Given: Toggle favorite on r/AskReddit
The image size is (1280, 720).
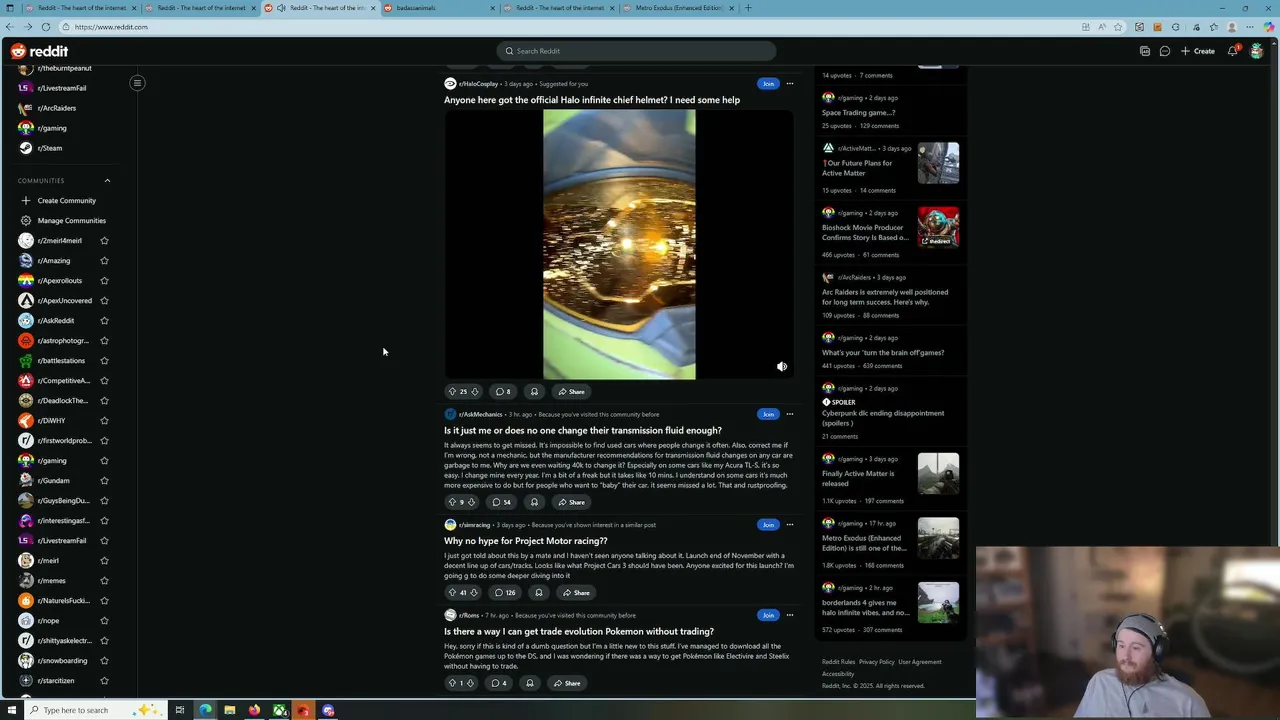Looking at the screenshot, I should pos(104,321).
